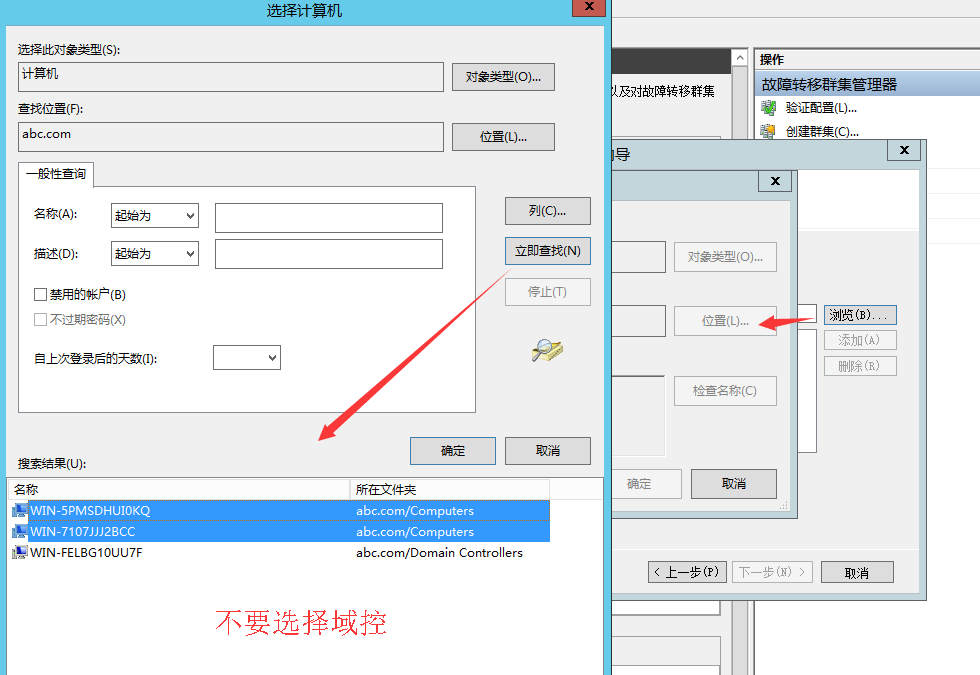Image resolution: width=980 pixels, height=675 pixels.
Task: Click the 选择此对象类型 计算机 field
Action: [x=231, y=77]
